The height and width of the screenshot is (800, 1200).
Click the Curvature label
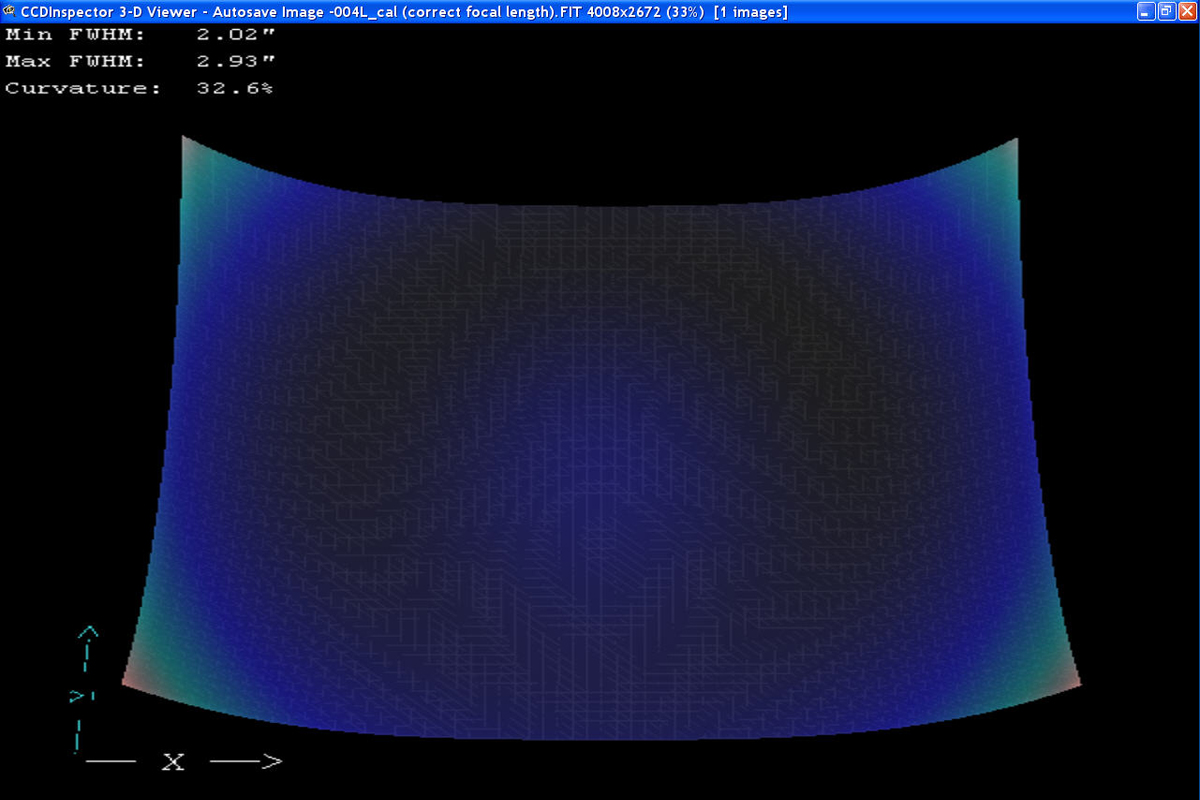[83, 88]
